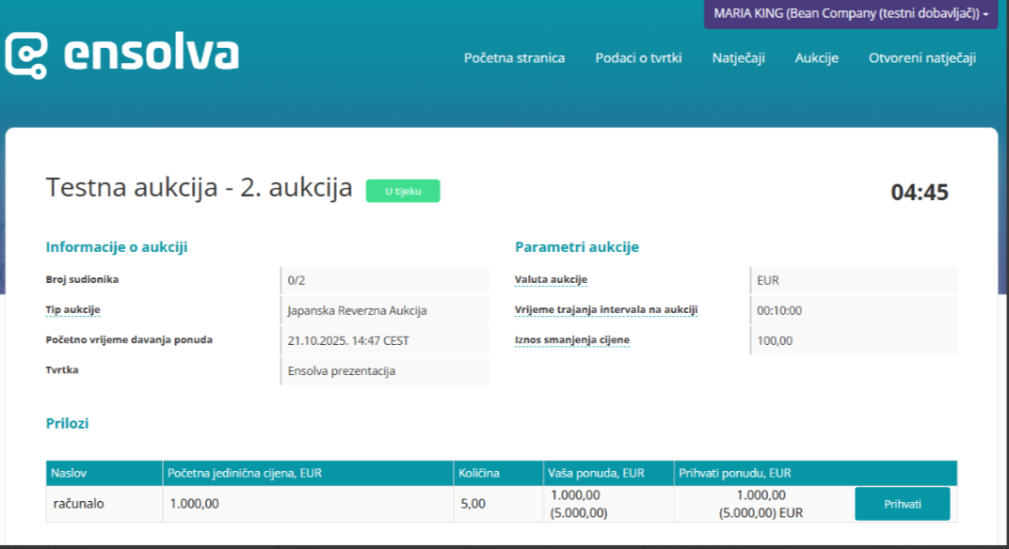Click the U tijeku status badge
This screenshot has height=549, width=1009.
pyautogui.click(x=402, y=191)
